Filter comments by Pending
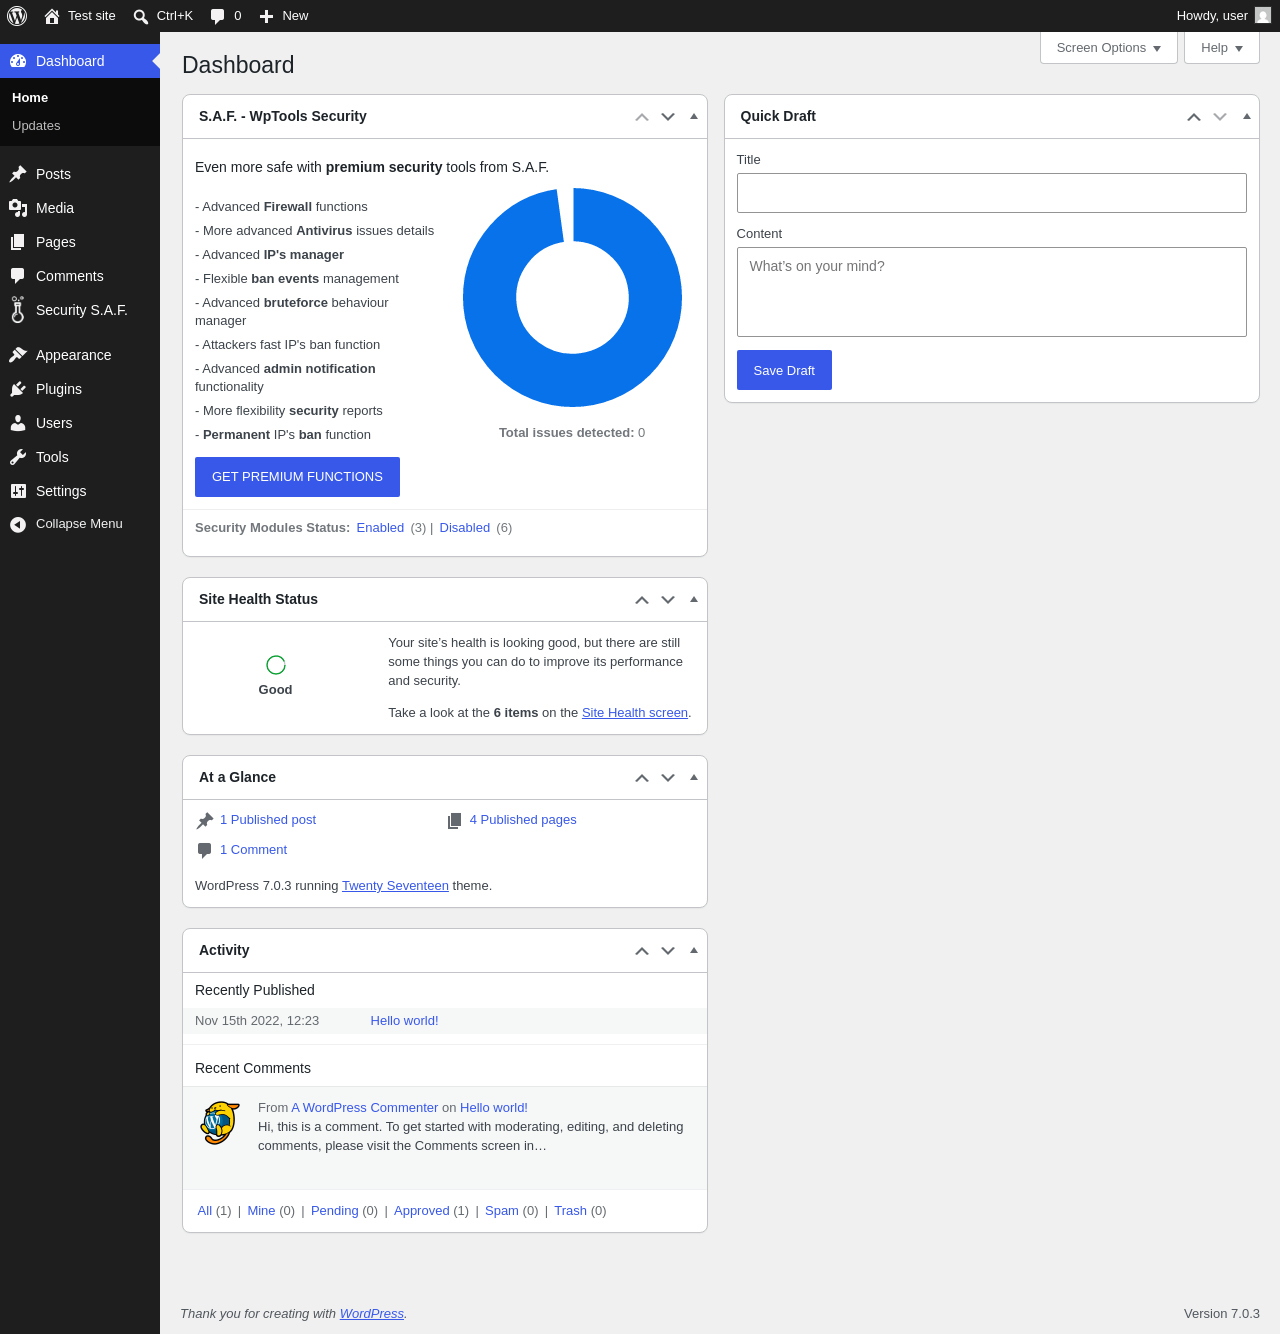Image resolution: width=1280 pixels, height=1334 pixels. pyautogui.click(x=335, y=1211)
